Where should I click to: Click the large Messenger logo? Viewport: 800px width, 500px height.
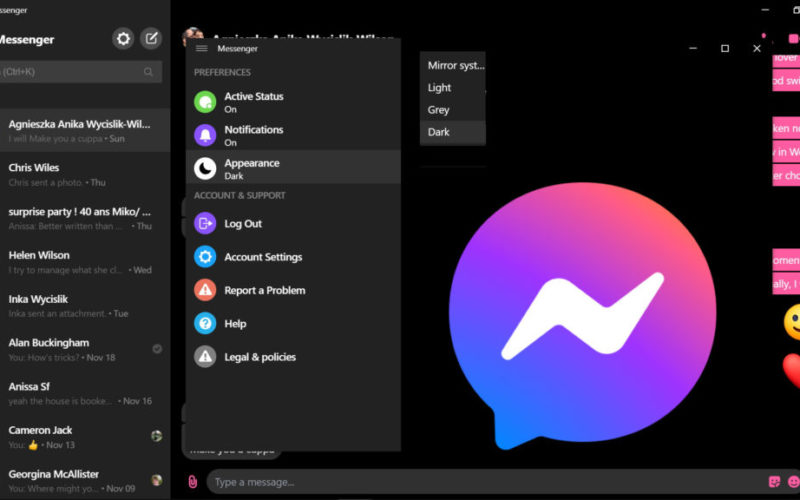coord(582,315)
